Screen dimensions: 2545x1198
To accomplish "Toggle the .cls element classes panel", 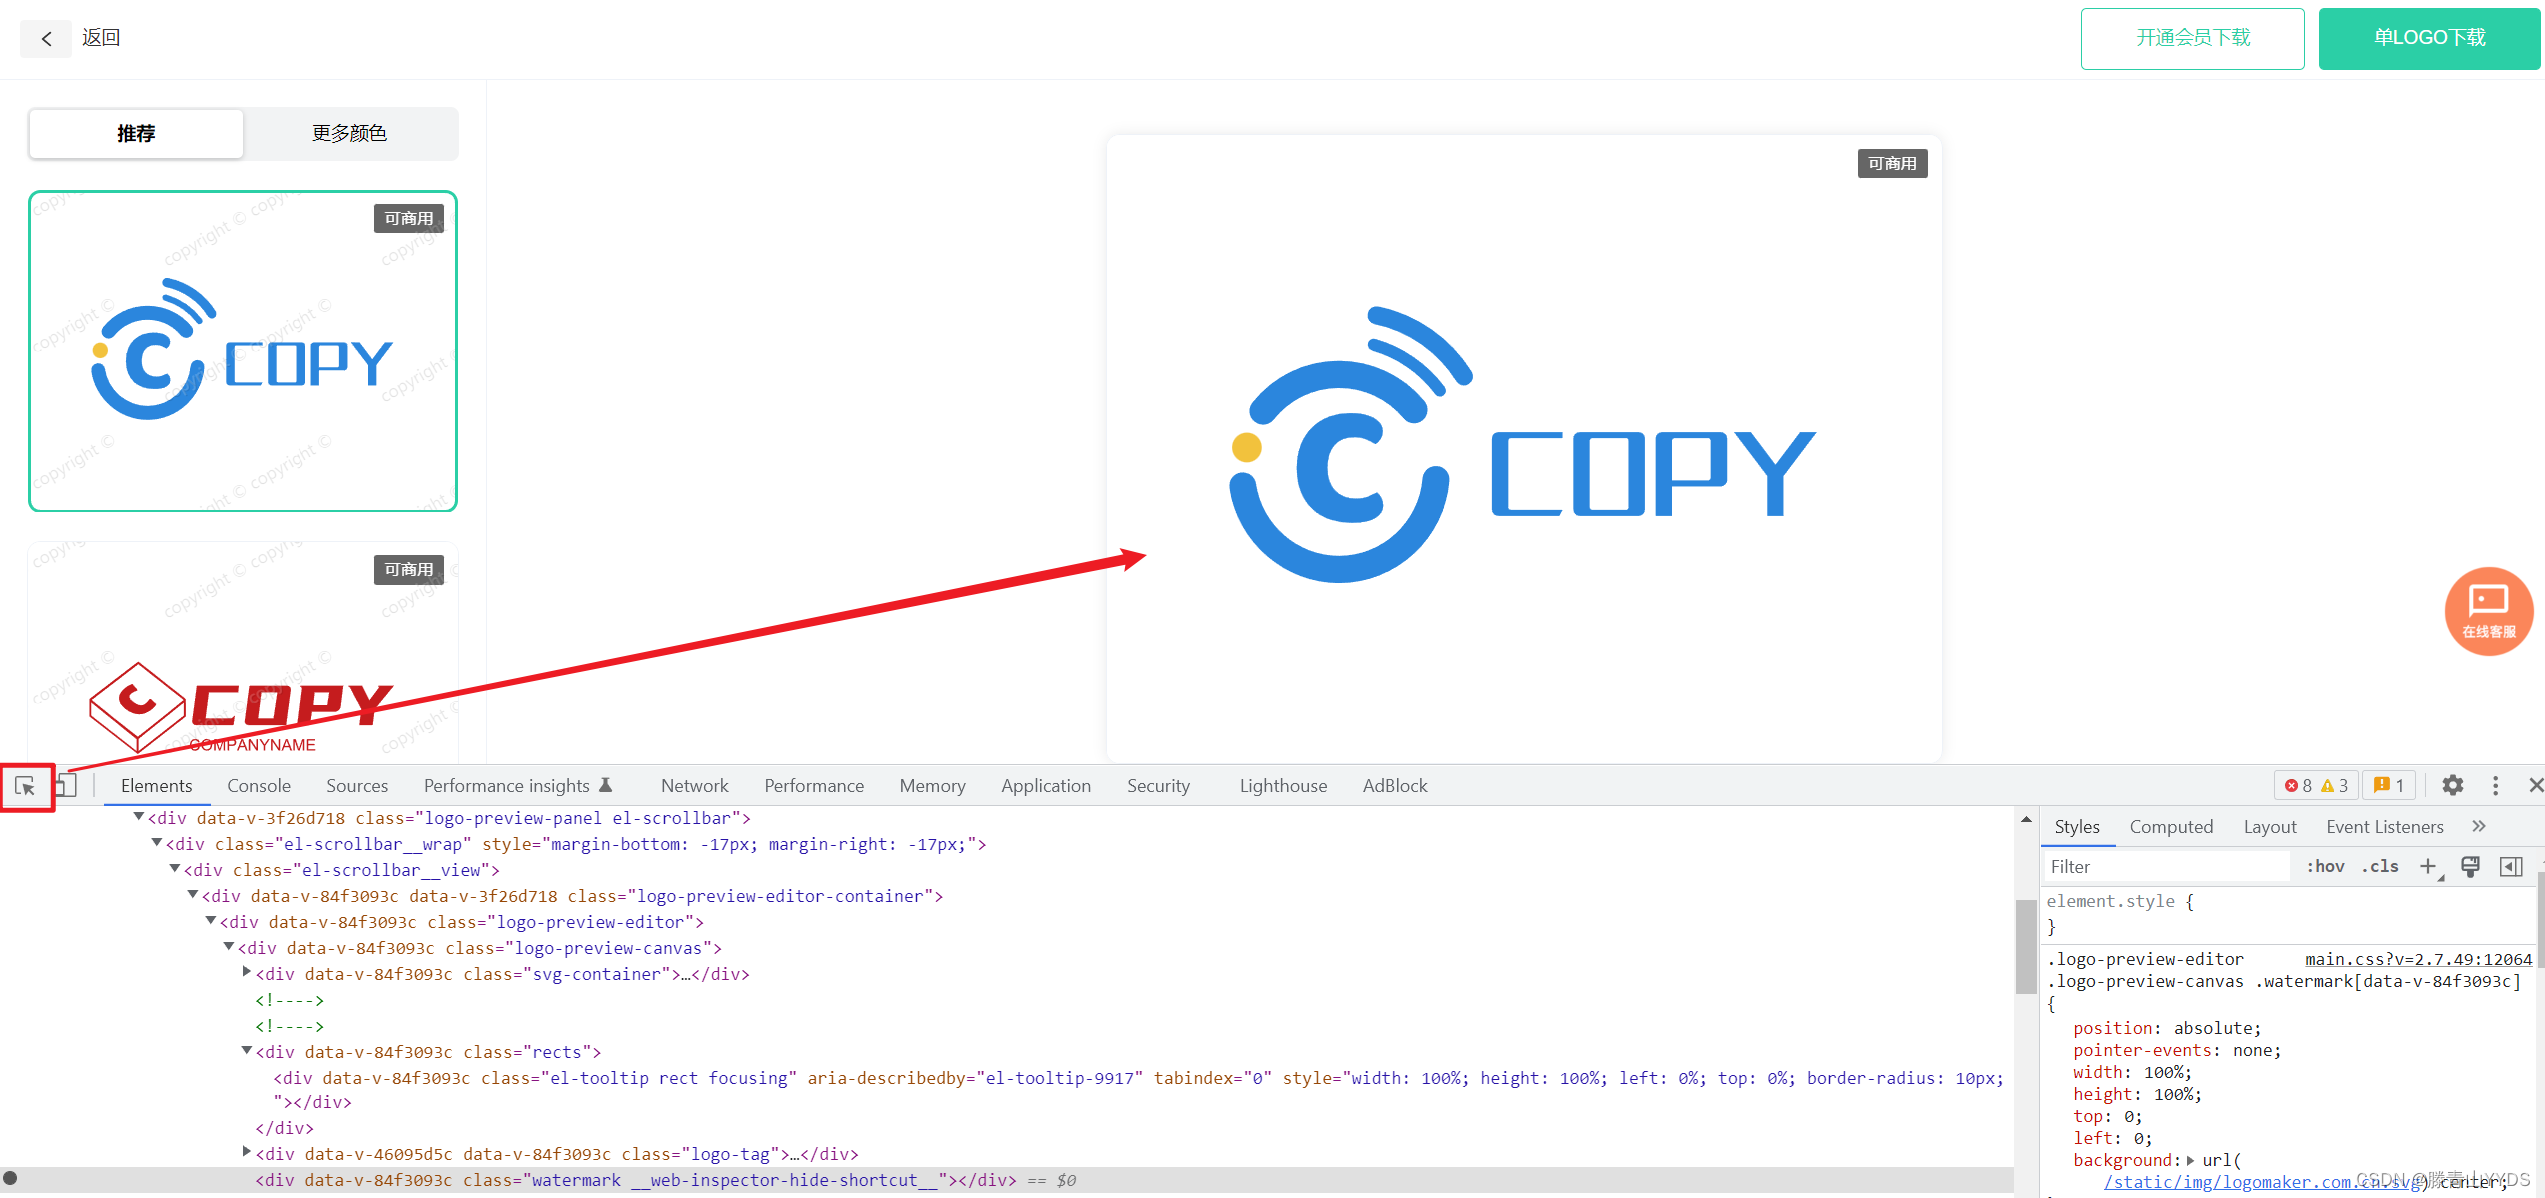I will click(2380, 867).
